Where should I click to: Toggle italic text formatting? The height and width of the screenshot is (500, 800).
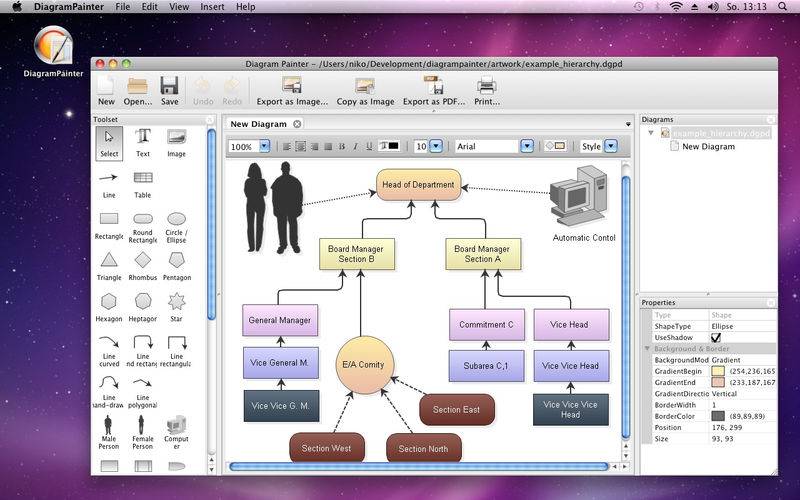(x=355, y=146)
